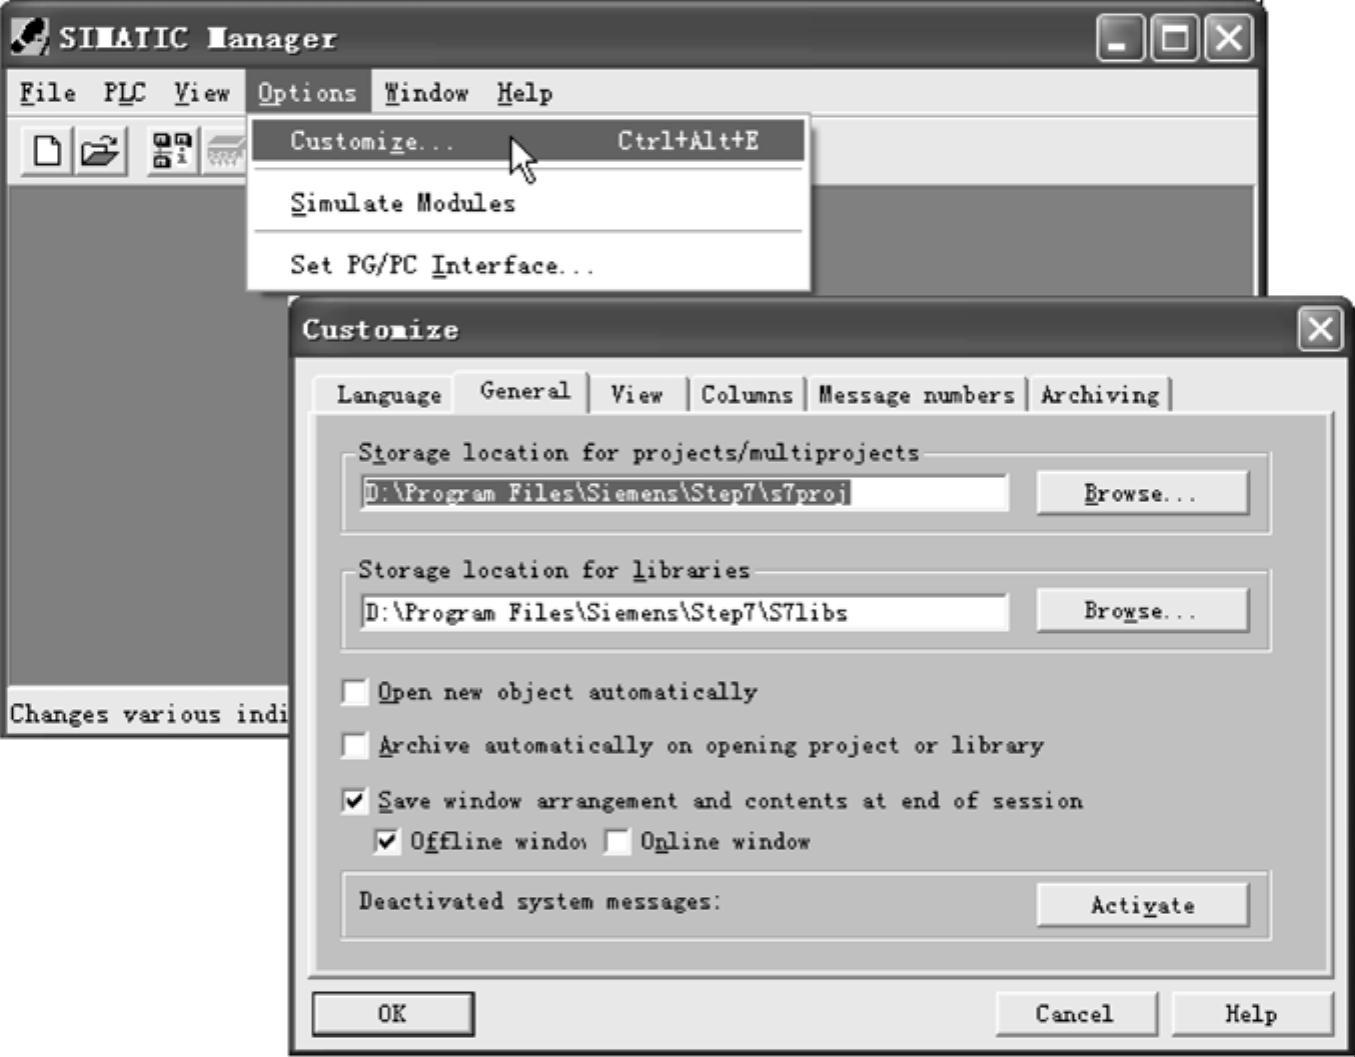Screen dimensions: 1355x1057
Task: Open the Help menu in menu bar
Action: pyautogui.click(x=524, y=93)
